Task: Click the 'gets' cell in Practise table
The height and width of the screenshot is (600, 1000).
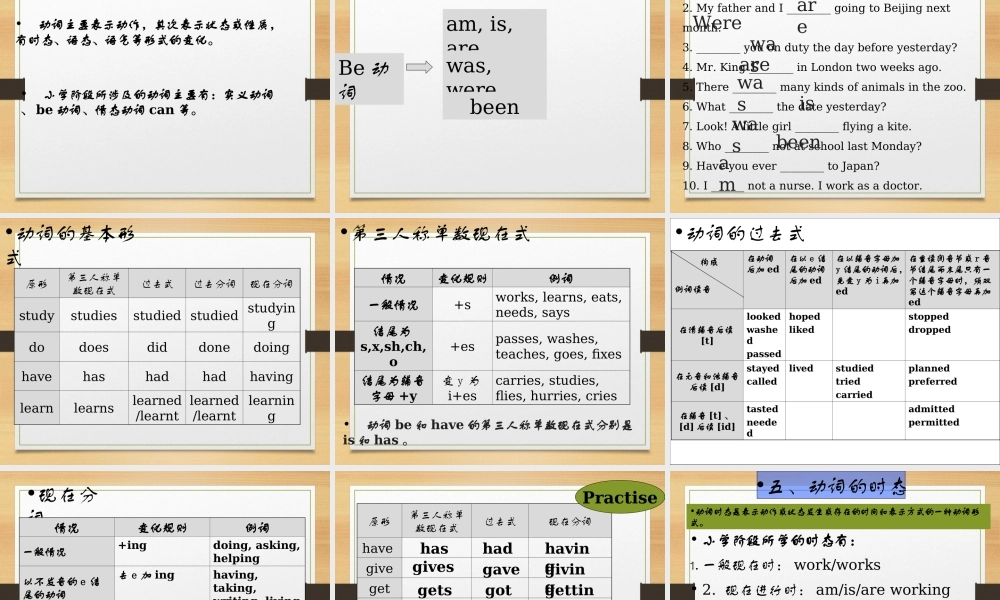Action: coord(434,590)
